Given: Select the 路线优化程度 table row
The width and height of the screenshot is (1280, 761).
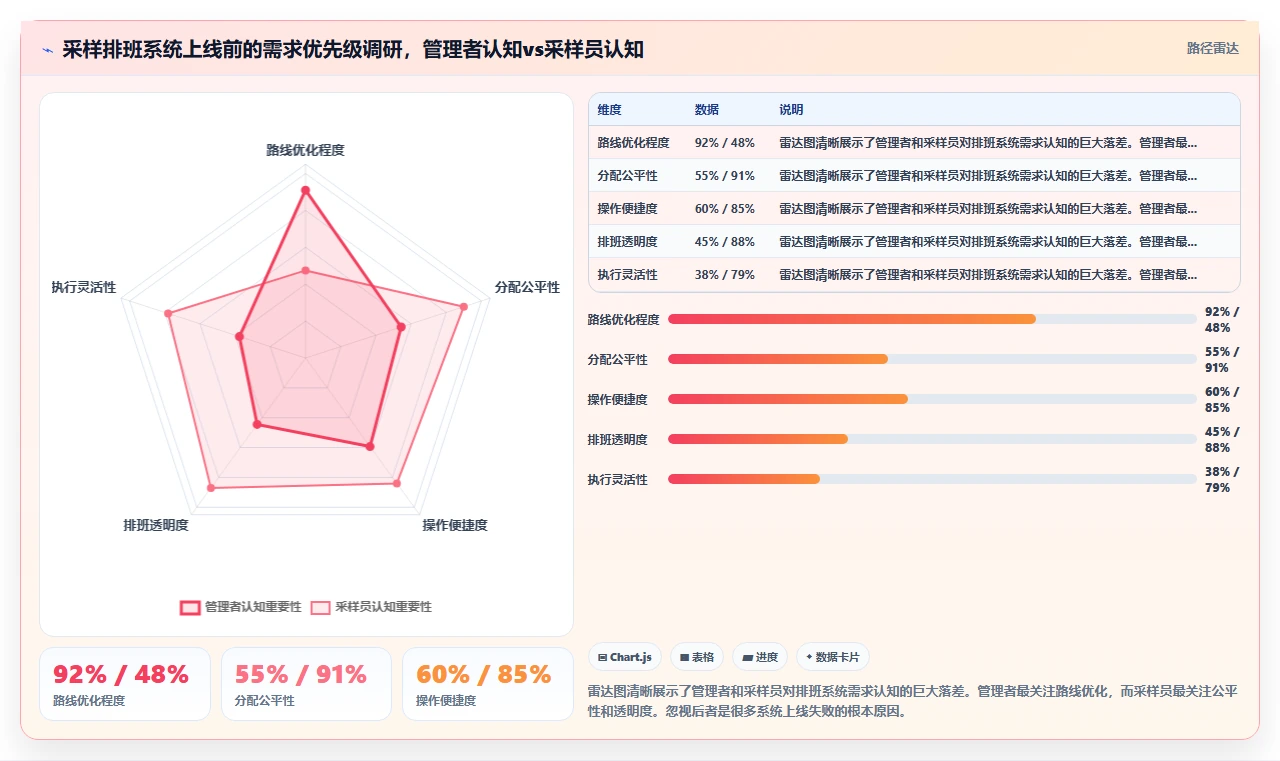Looking at the screenshot, I should tap(914, 143).
